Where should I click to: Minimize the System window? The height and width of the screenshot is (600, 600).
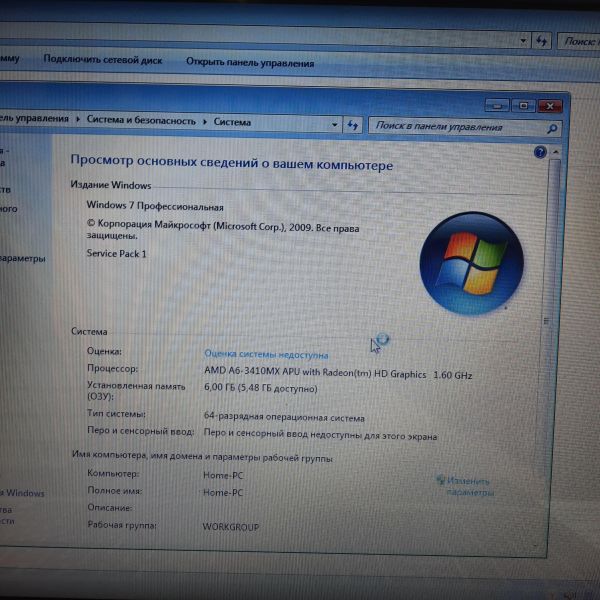[497, 105]
